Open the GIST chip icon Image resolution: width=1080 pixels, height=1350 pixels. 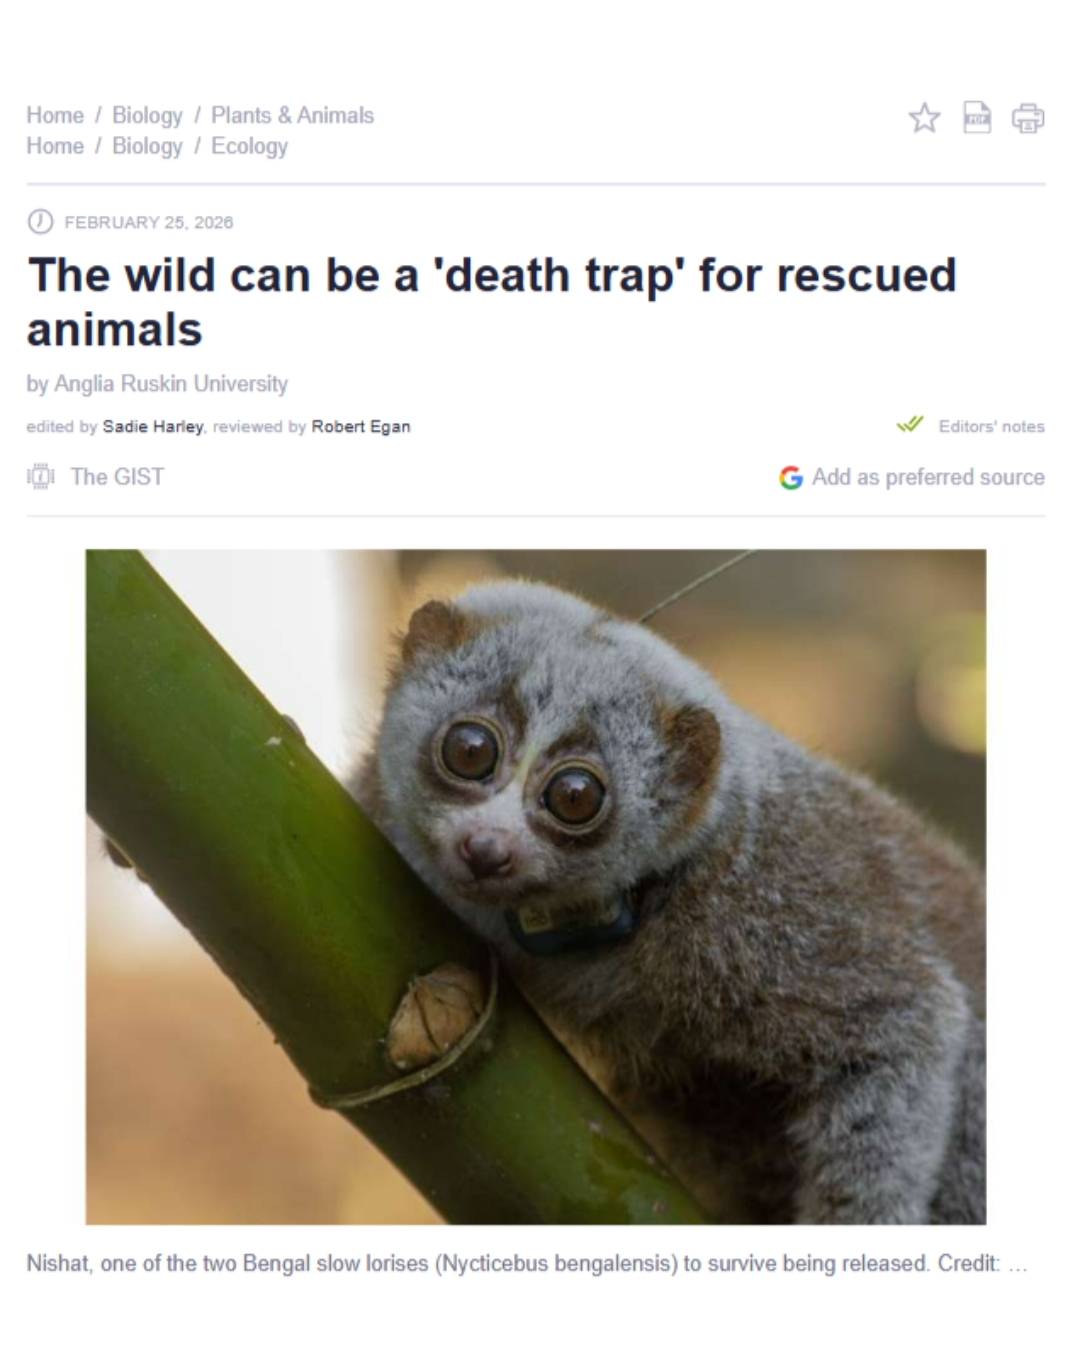point(41,477)
